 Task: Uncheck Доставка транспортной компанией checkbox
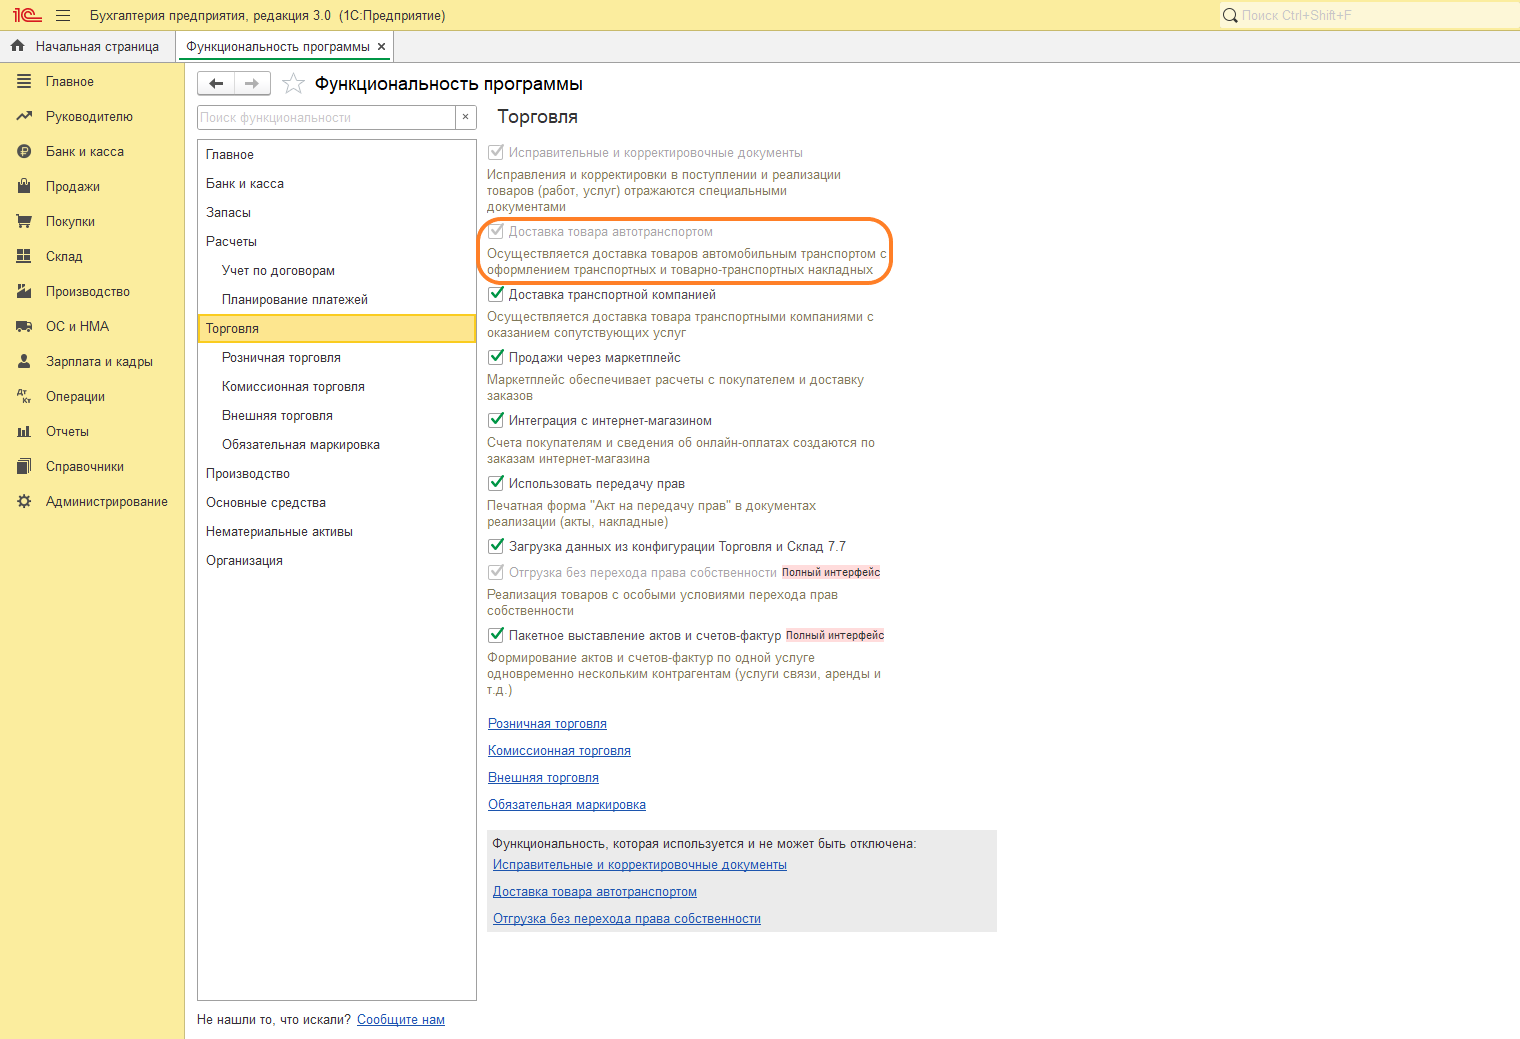click(x=496, y=295)
